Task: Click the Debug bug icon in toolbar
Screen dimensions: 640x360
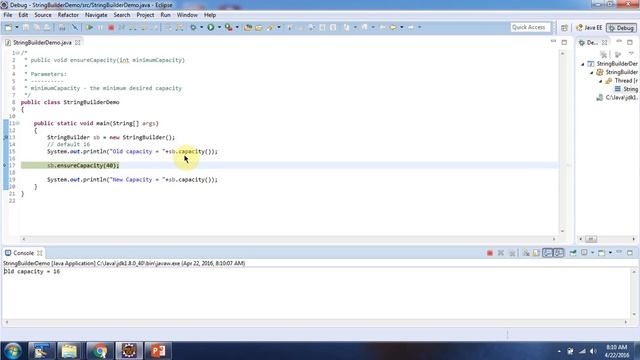Action: pyautogui.click(x=193, y=27)
